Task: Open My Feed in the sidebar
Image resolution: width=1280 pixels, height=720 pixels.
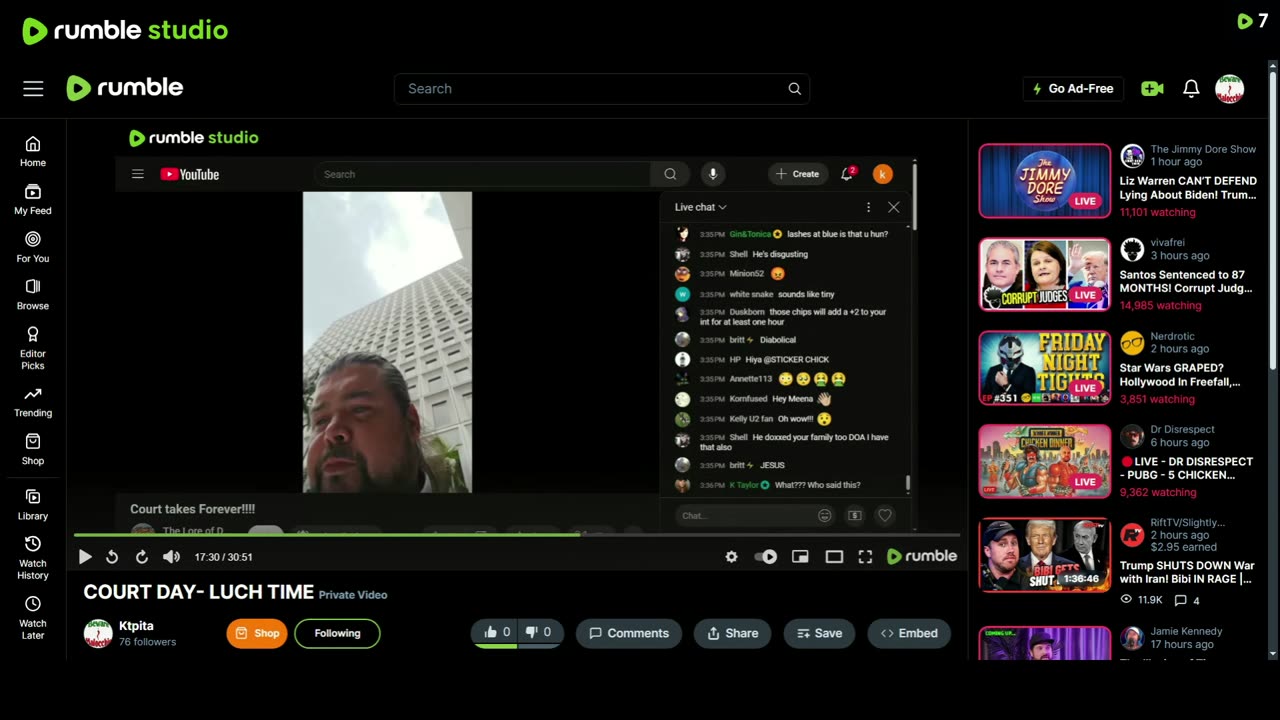Action: click(33, 200)
